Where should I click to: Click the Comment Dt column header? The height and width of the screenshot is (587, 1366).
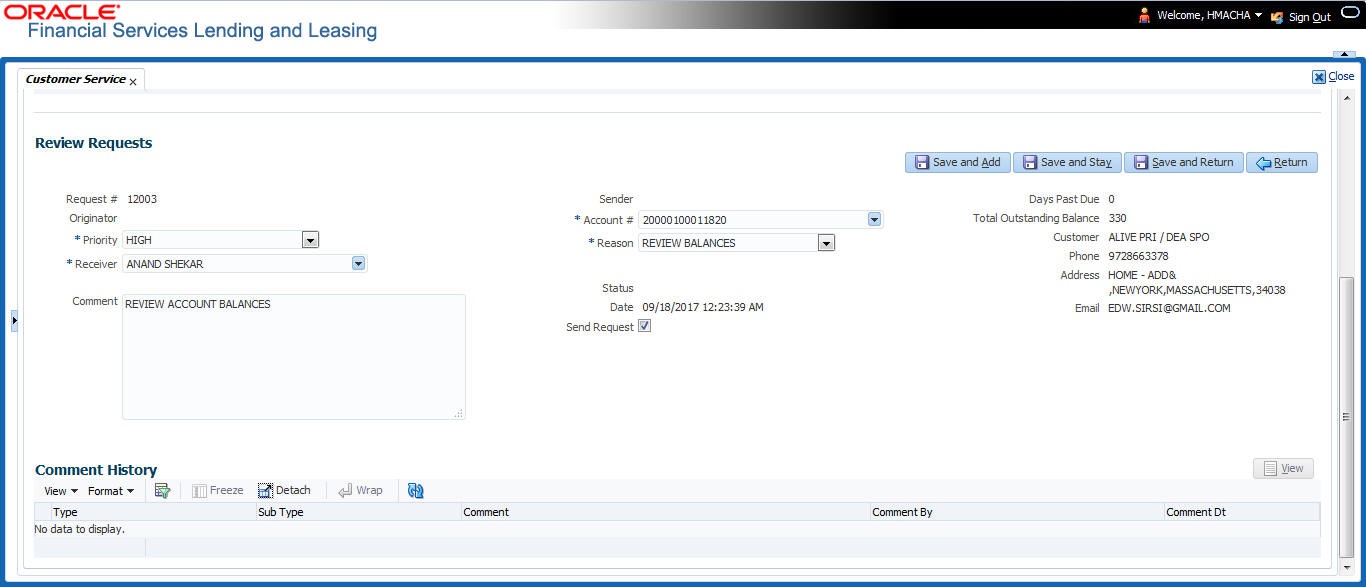tap(1242, 512)
